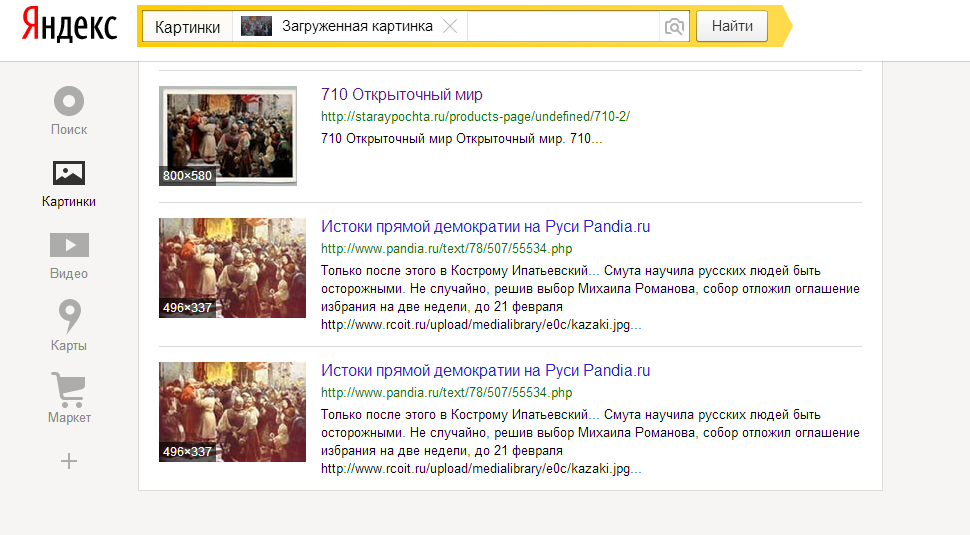Select the Картинки tab in search bar
This screenshot has height=535, width=970.
[x=187, y=27]
